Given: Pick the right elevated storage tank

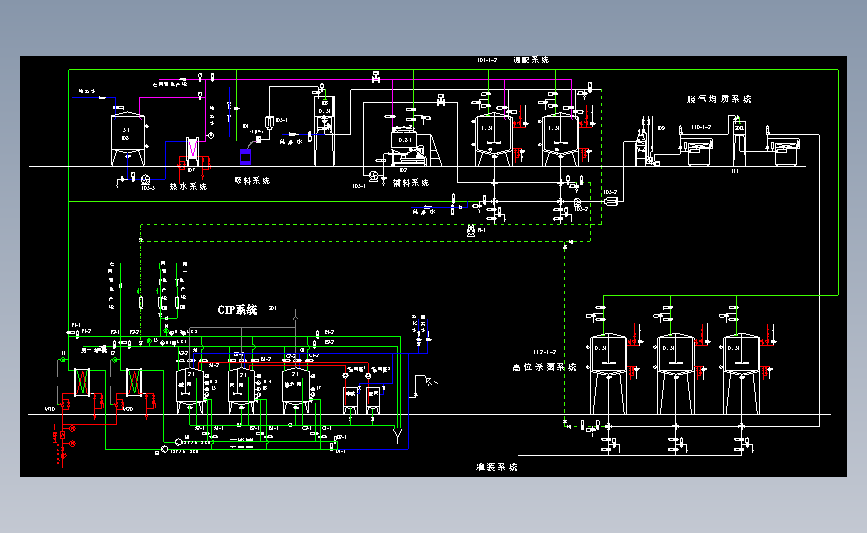Looking at the screenshot, I should (x=741, y=373).
